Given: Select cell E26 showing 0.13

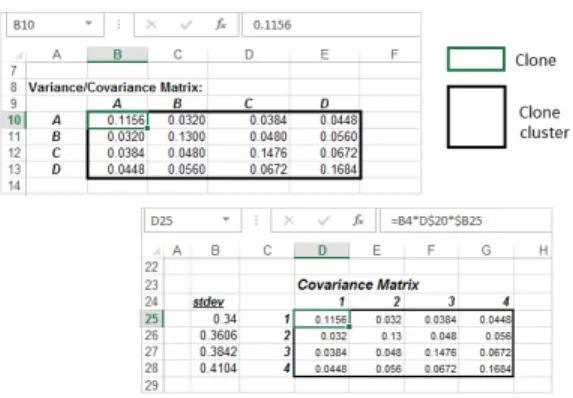Looking at the screenshot, I should coord(377,335).
